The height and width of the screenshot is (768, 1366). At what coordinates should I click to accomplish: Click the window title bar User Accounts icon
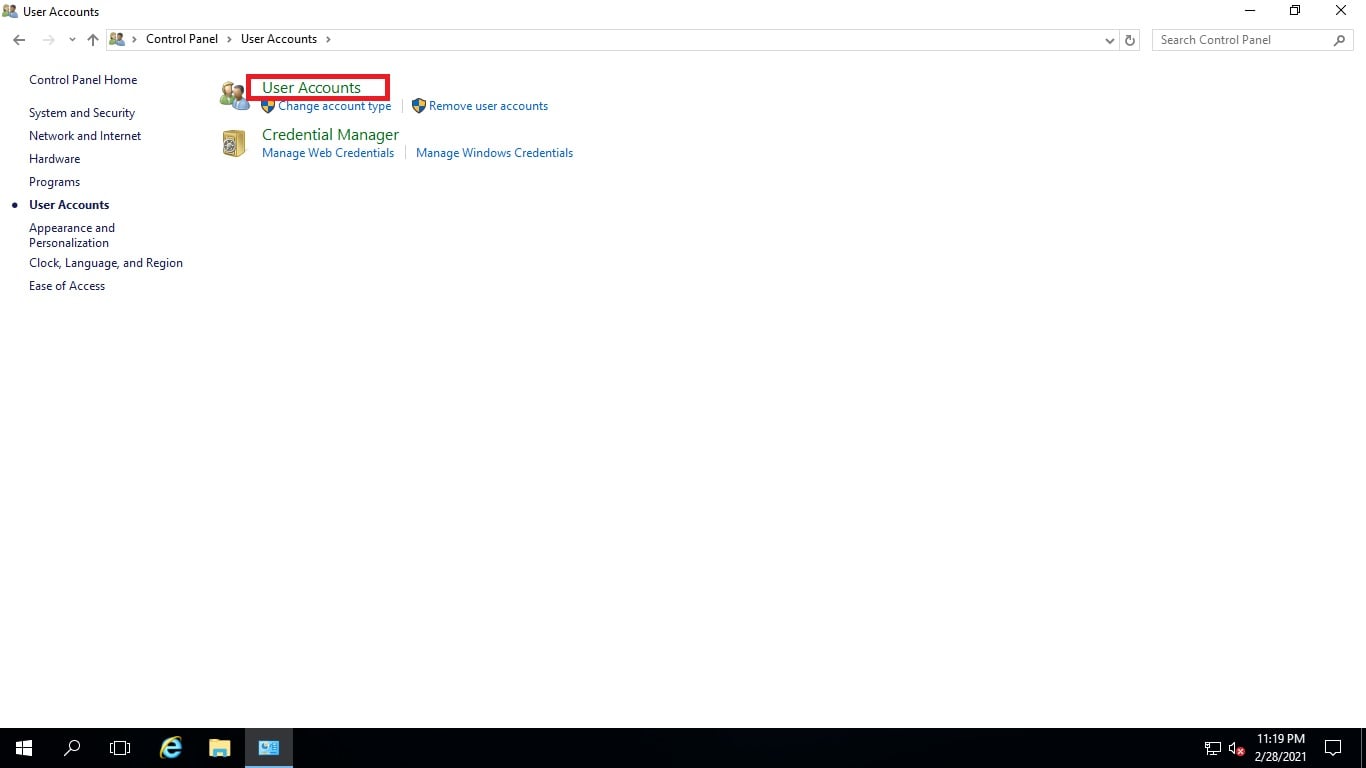point(10,11)
